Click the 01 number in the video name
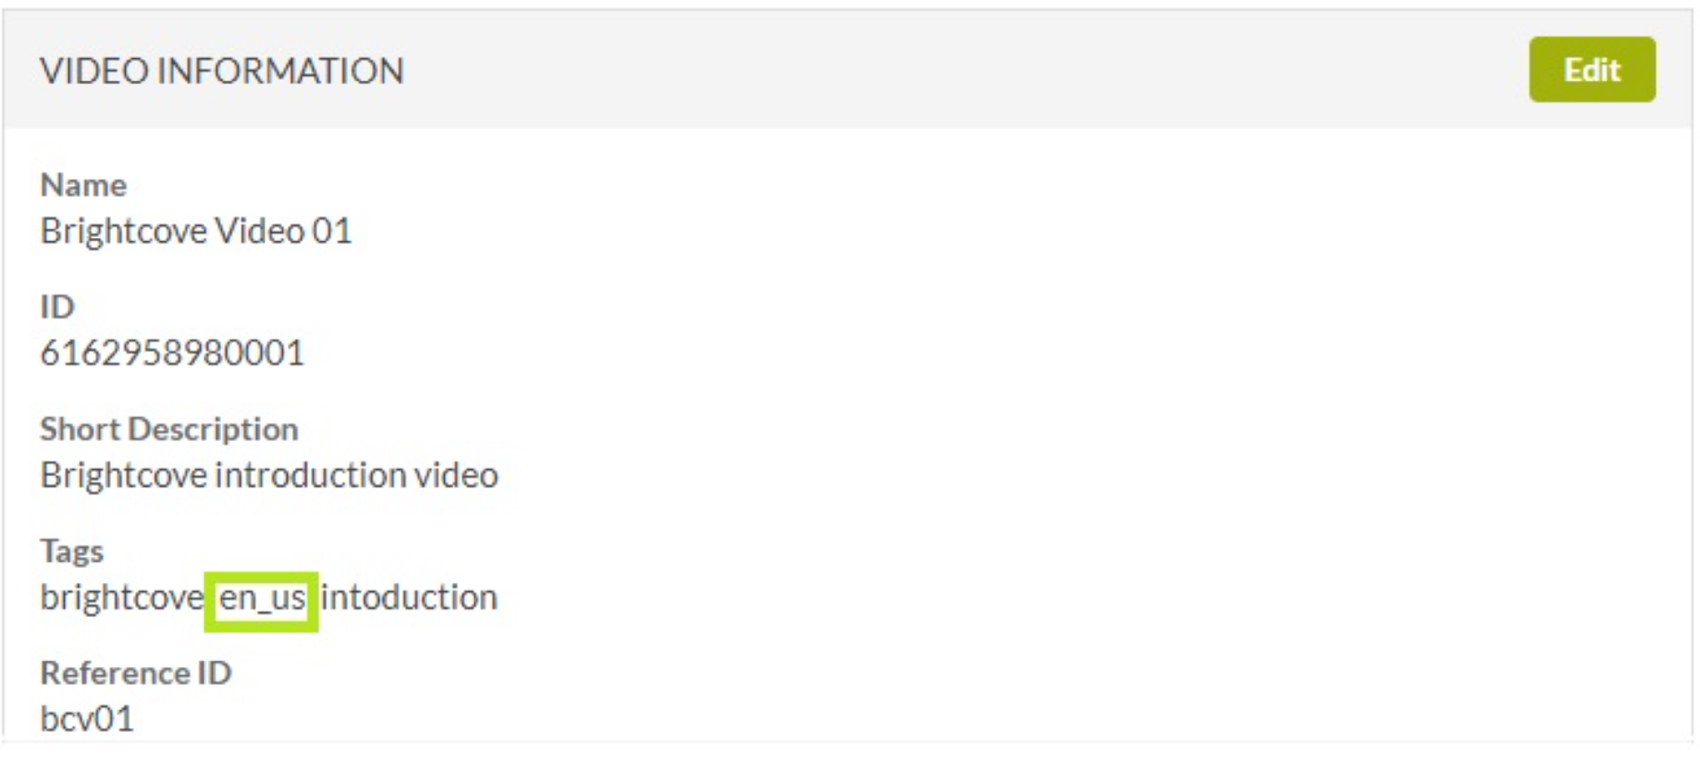The image size is (1700, 766). coord(332,231)
